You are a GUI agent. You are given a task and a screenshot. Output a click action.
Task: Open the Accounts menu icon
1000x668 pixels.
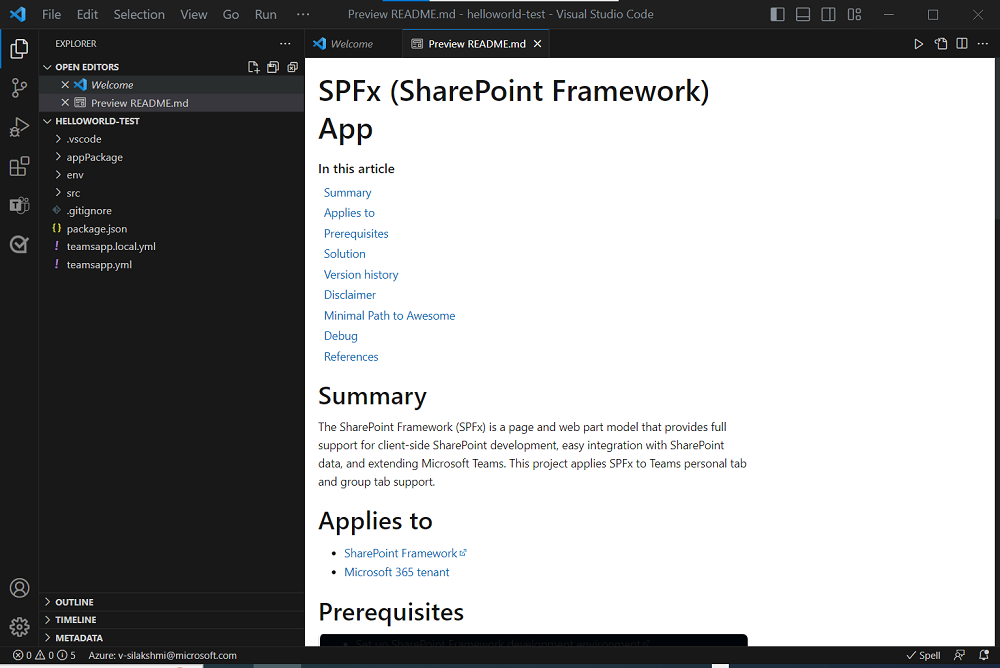pos(19,588)
